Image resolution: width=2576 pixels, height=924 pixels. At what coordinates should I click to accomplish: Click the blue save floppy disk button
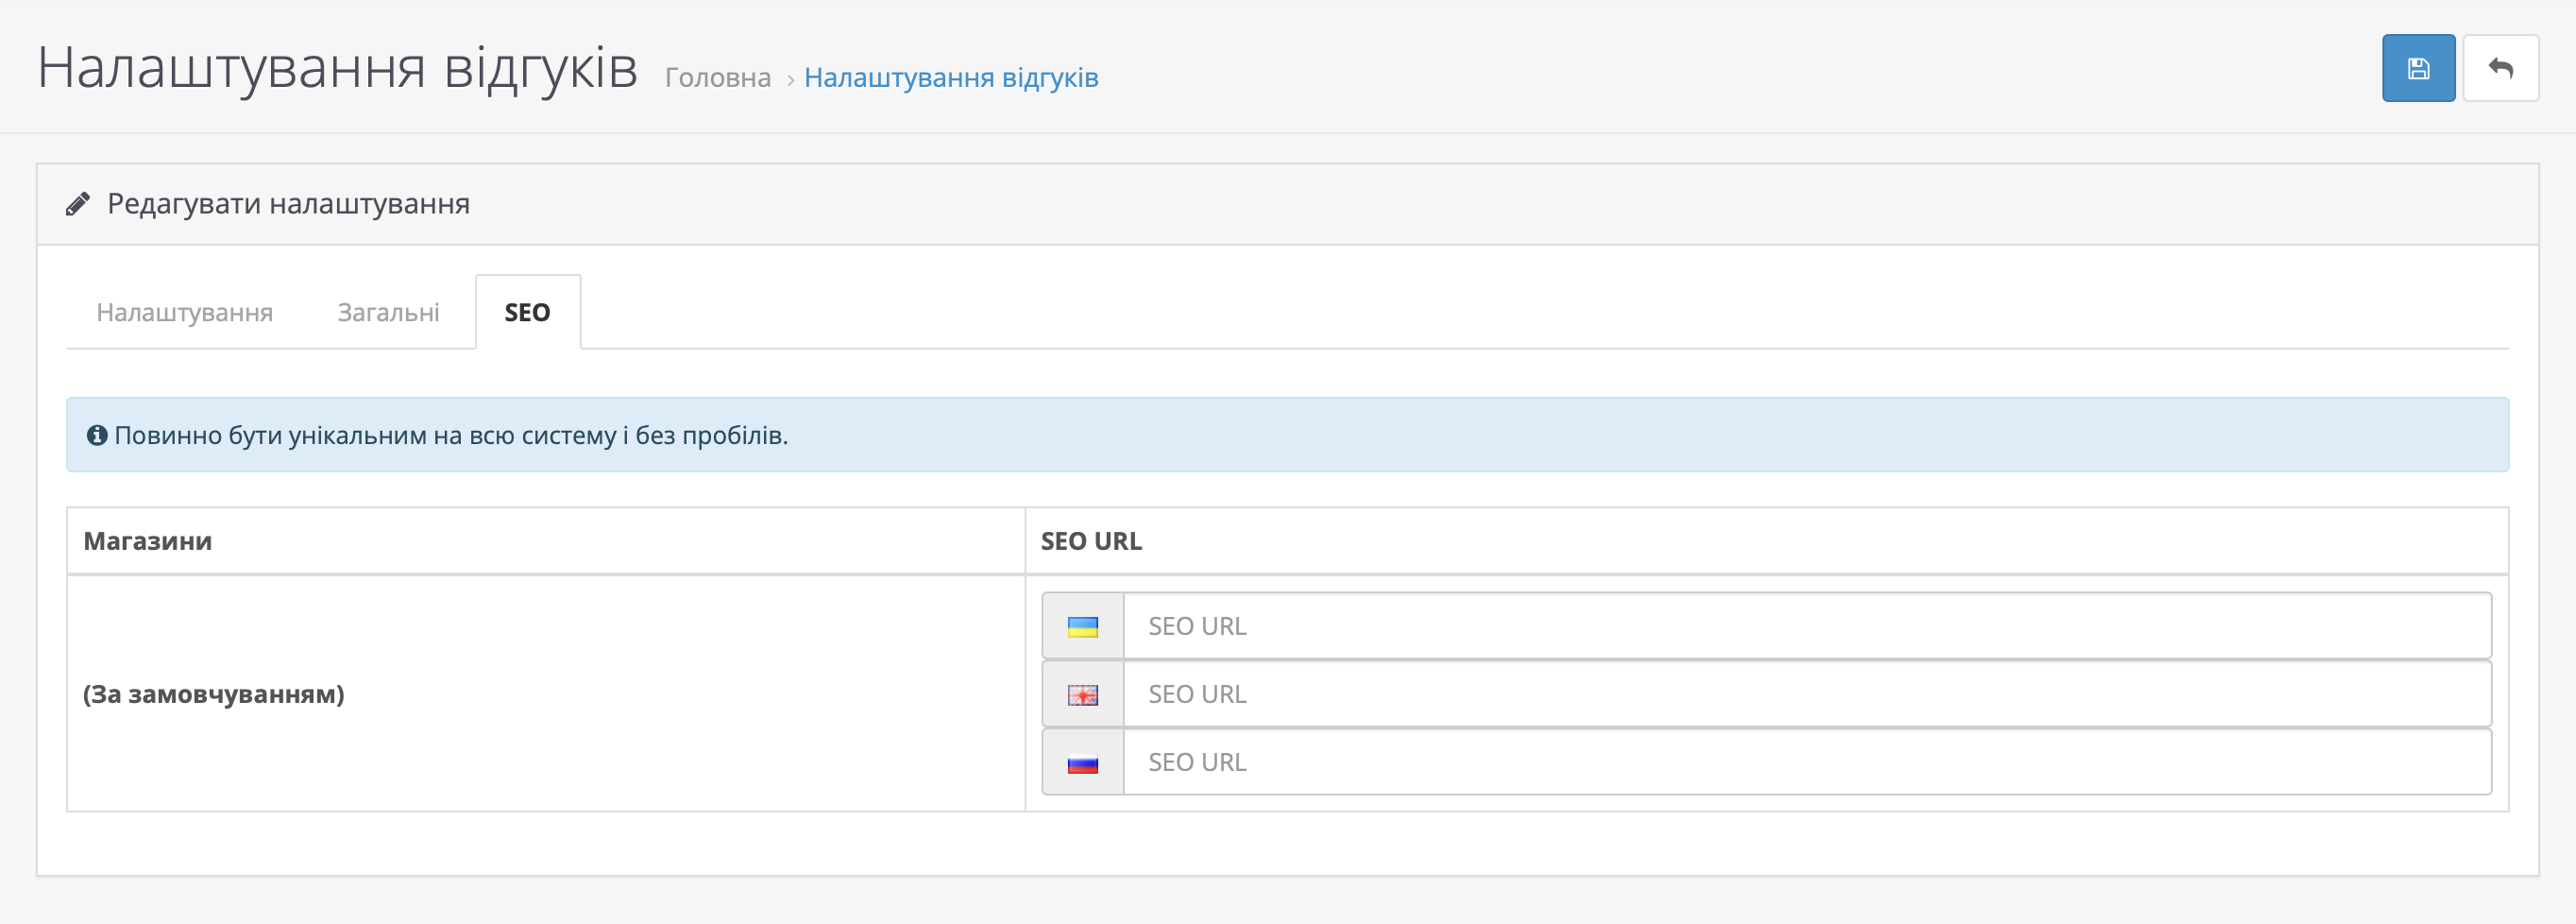2417,68
